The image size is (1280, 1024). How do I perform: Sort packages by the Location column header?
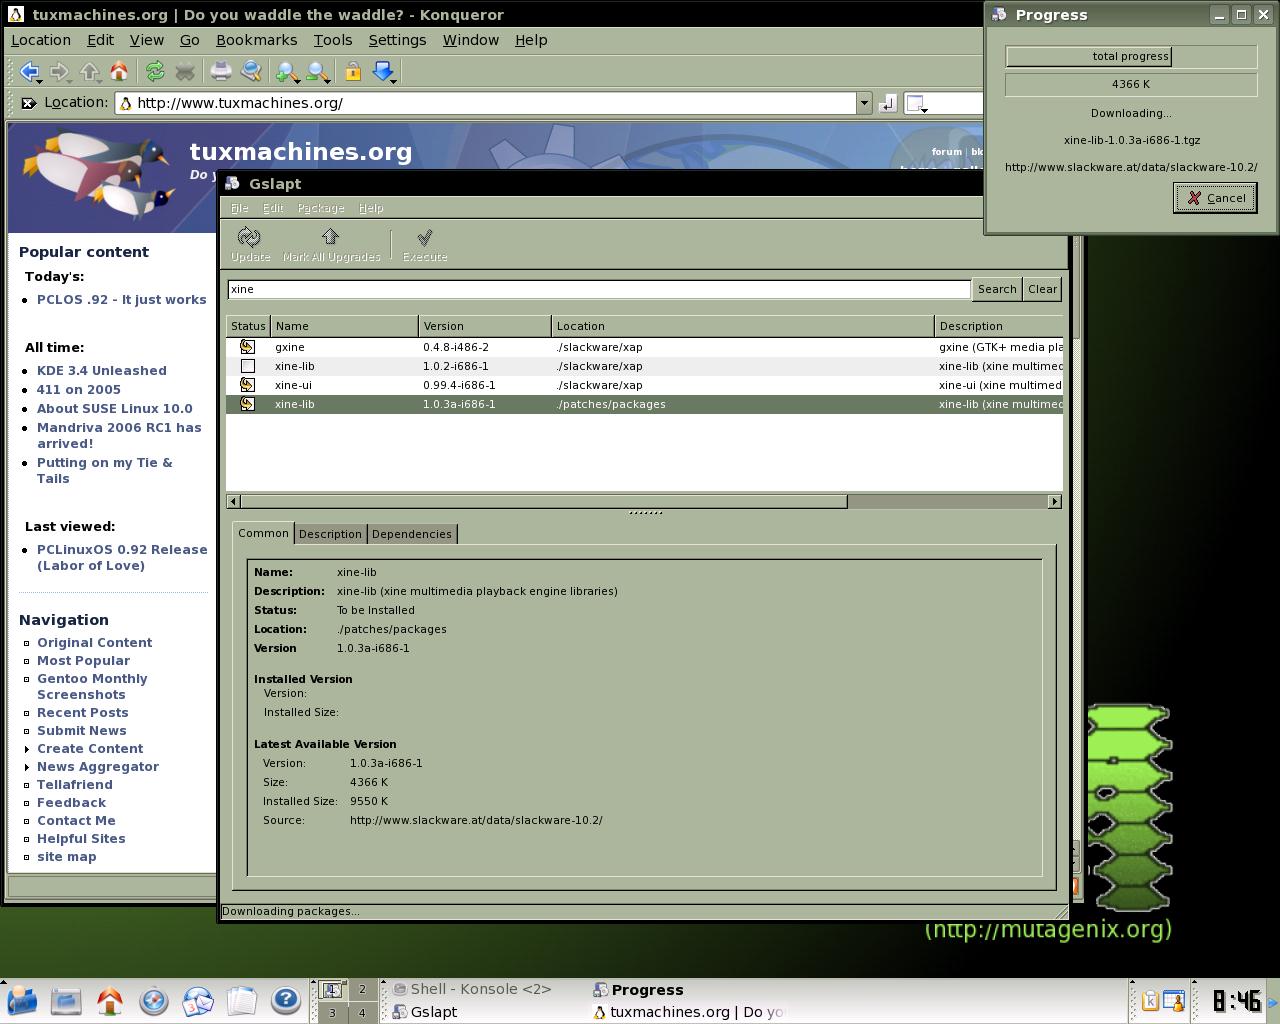(x=743, y=326)
